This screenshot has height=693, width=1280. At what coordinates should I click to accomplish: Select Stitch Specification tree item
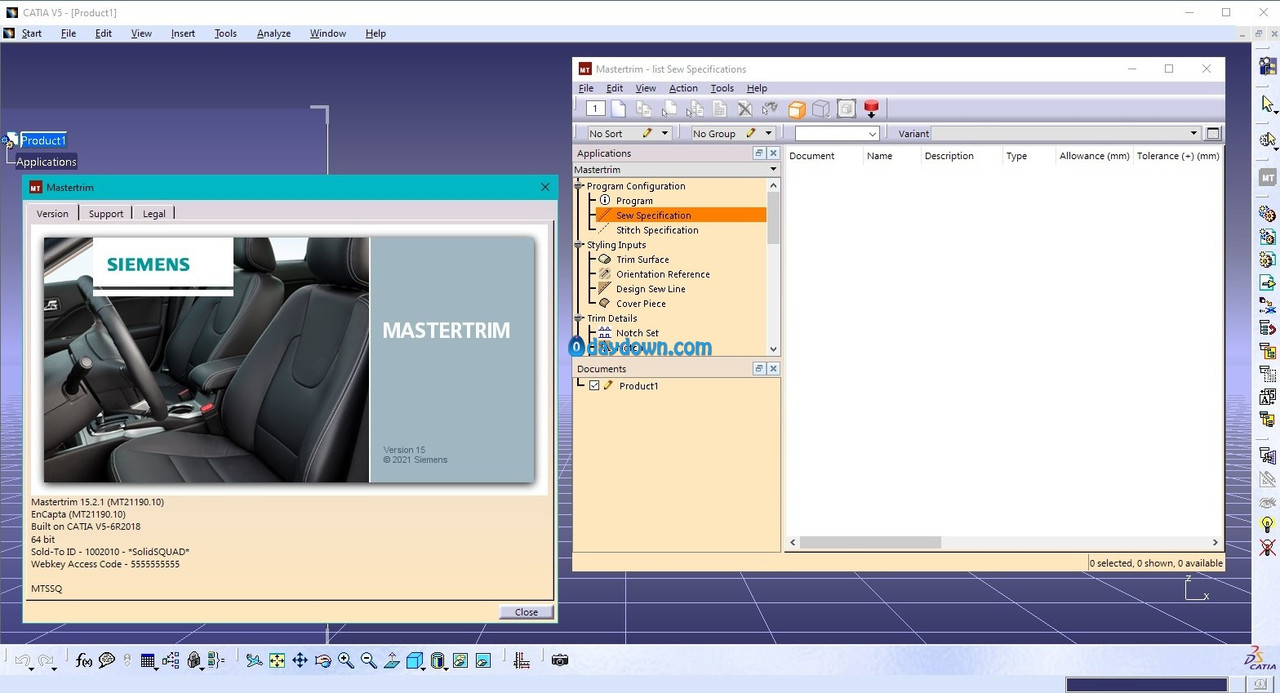[x=657, y=230]
